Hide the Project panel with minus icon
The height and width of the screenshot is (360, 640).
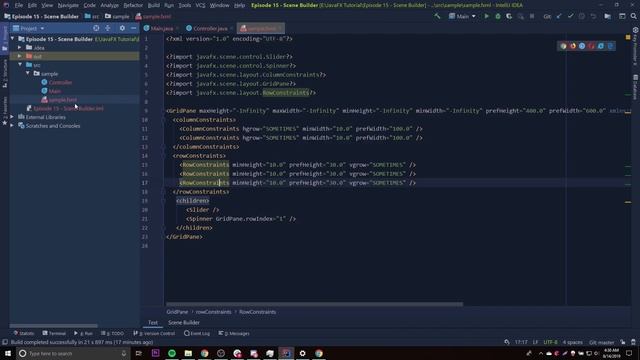coord(133,28)
